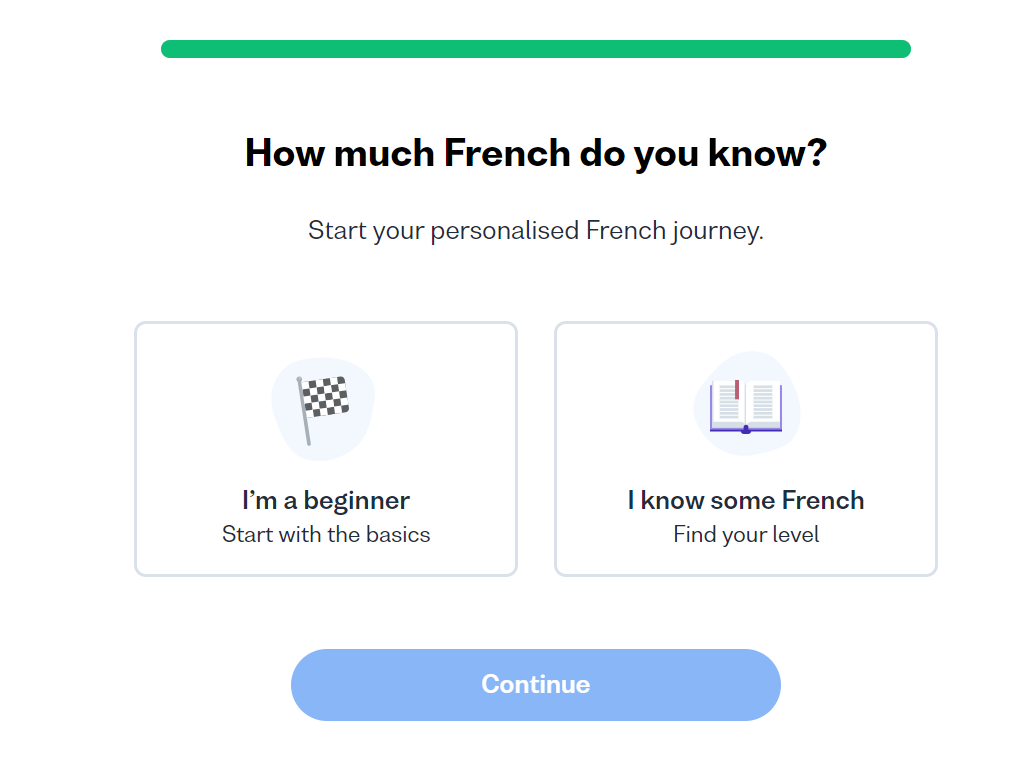Click the "Start with the basics" caption
Image resolution: width=1012 pixels, height=777 pixels.
click(x=326, y=534)
